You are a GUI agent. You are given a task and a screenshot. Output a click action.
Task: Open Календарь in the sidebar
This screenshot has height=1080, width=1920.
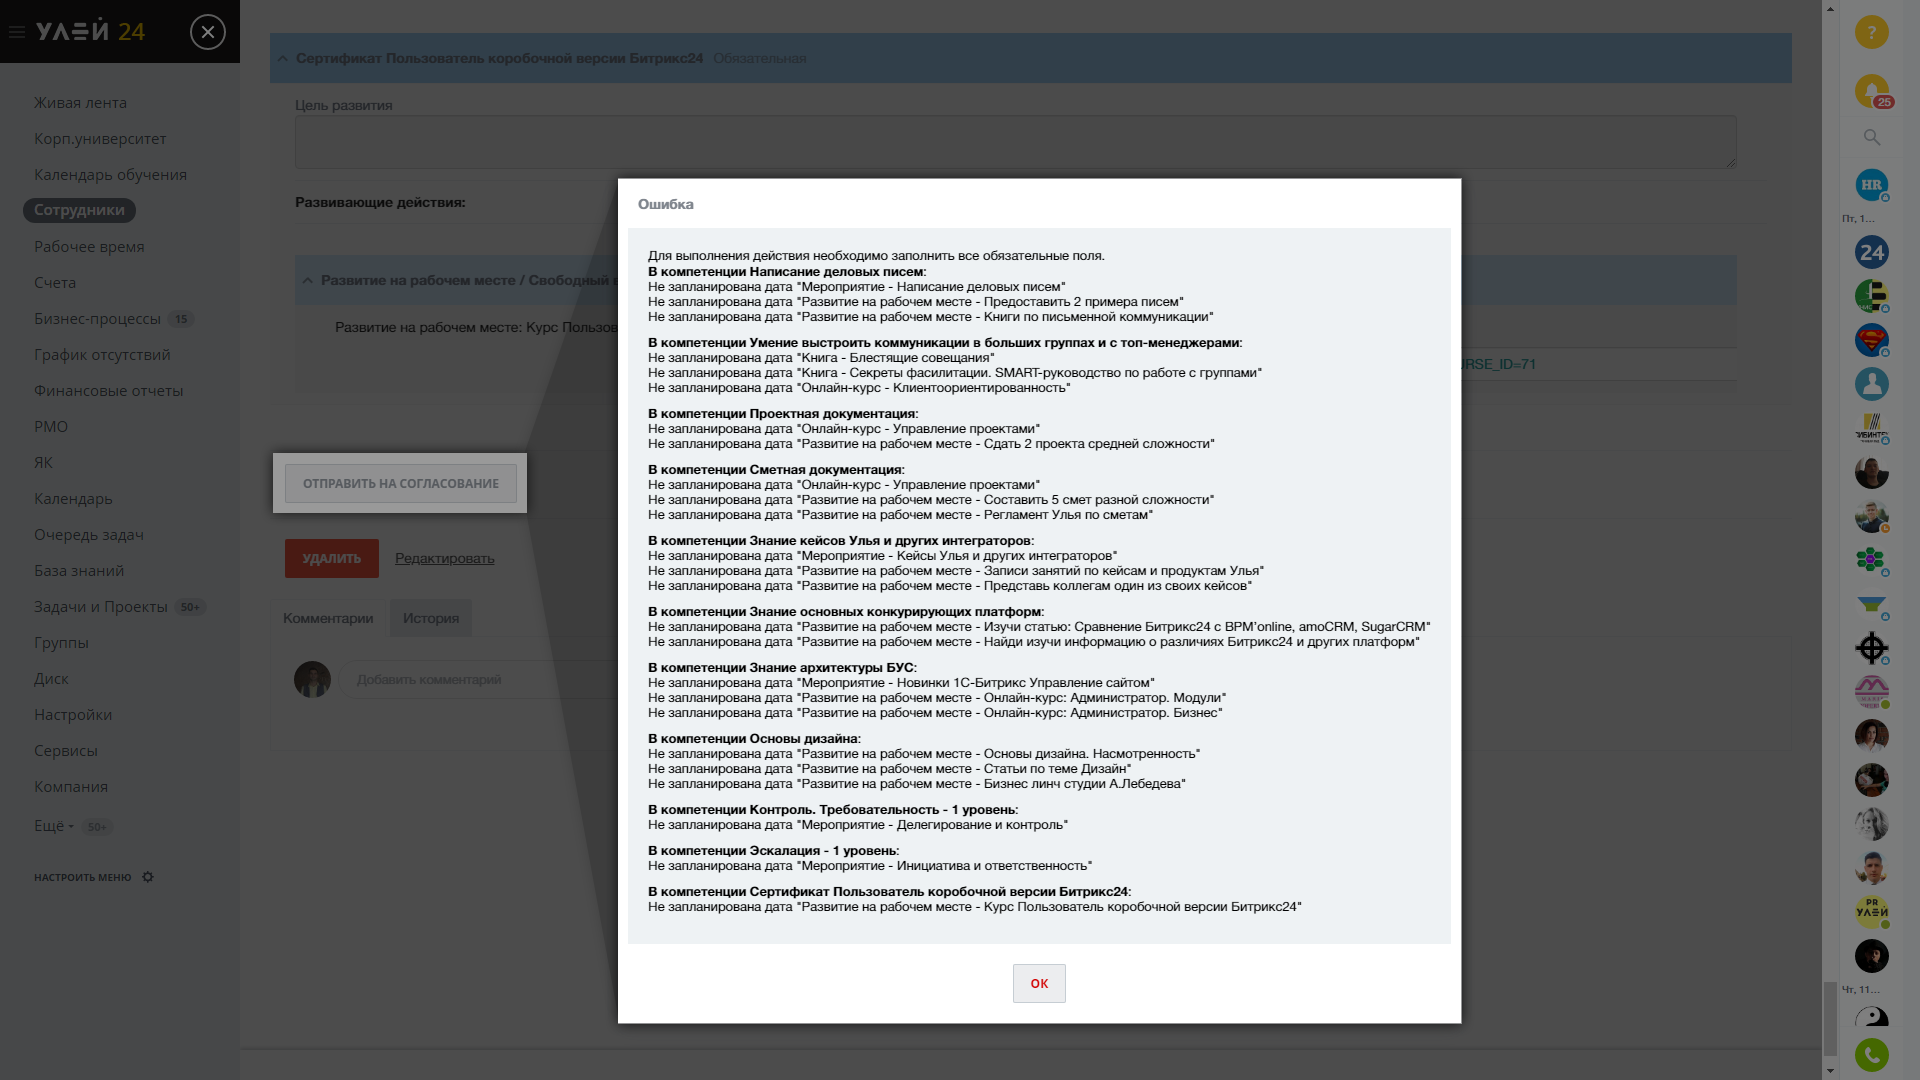pyautogui.click(x=73, y=499)
